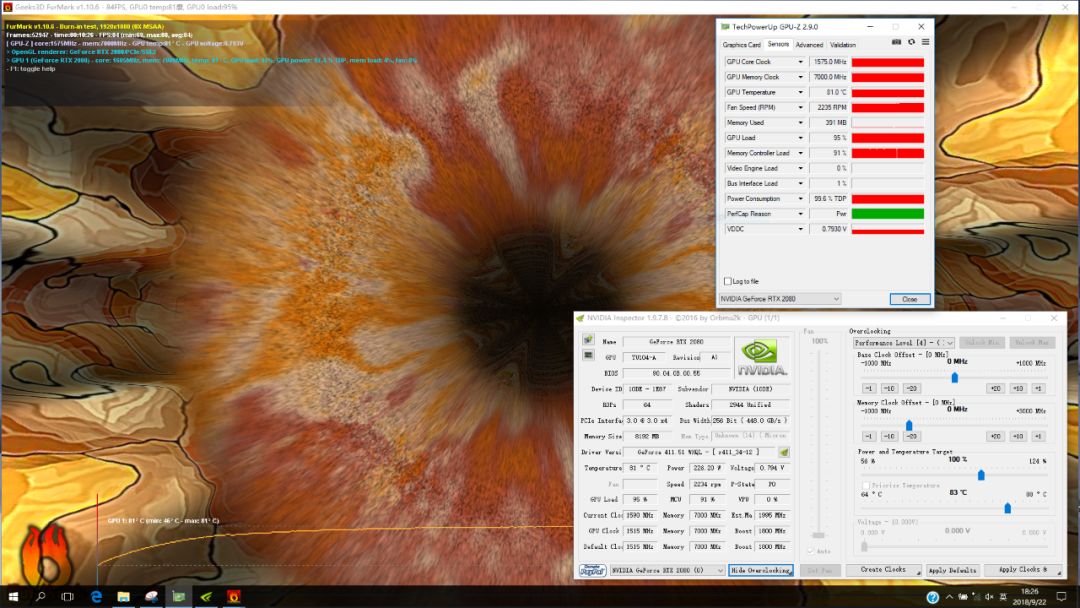Click the Apply Defaults button
The width and height of the screenshot is (1080, 608).
951,570
